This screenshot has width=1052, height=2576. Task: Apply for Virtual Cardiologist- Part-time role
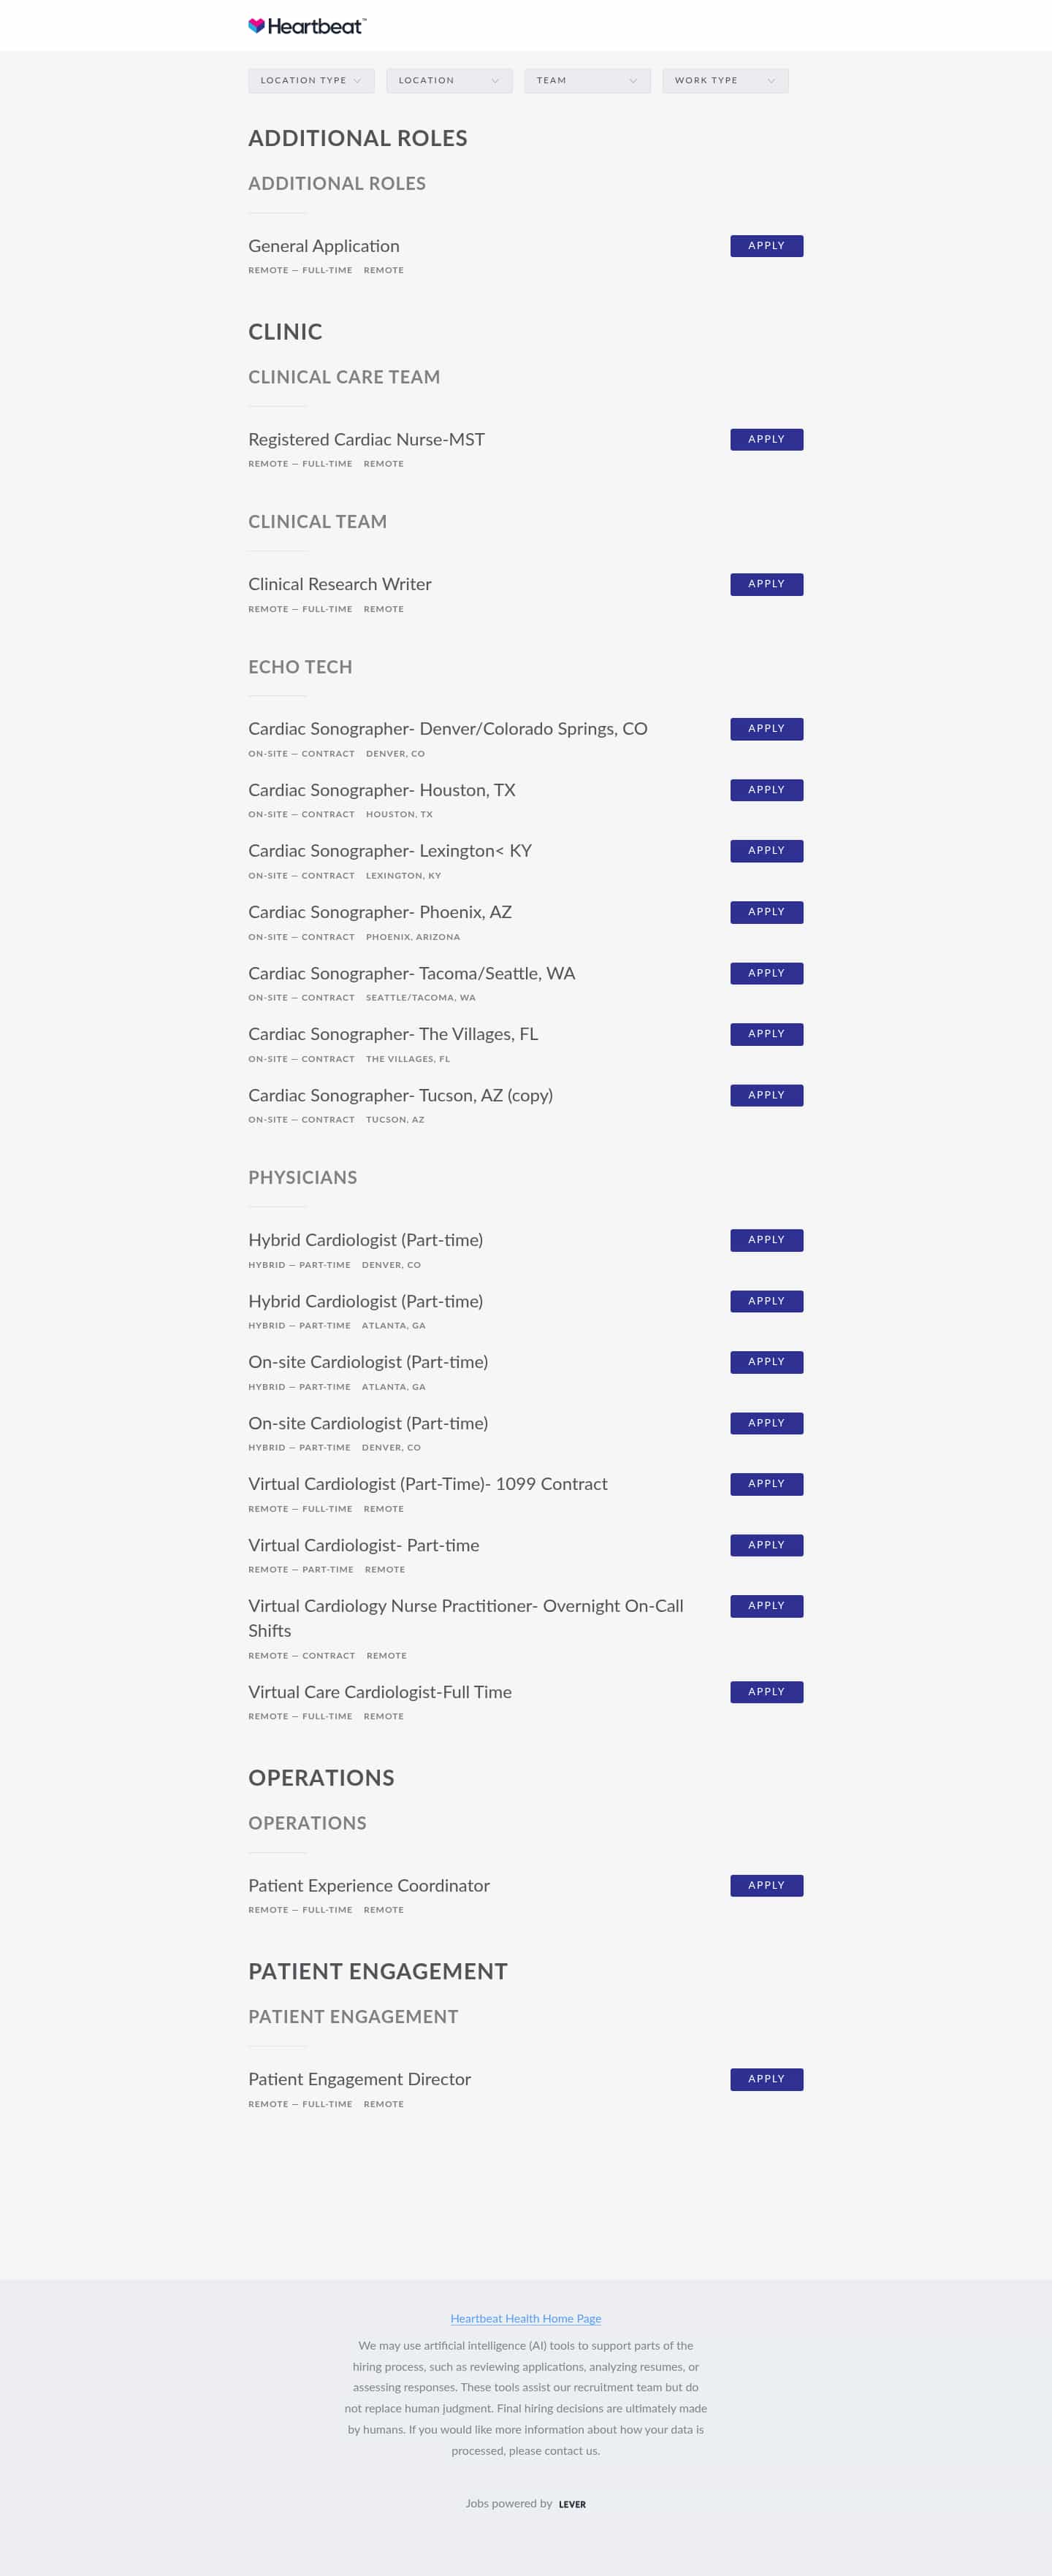point(766,1545)
